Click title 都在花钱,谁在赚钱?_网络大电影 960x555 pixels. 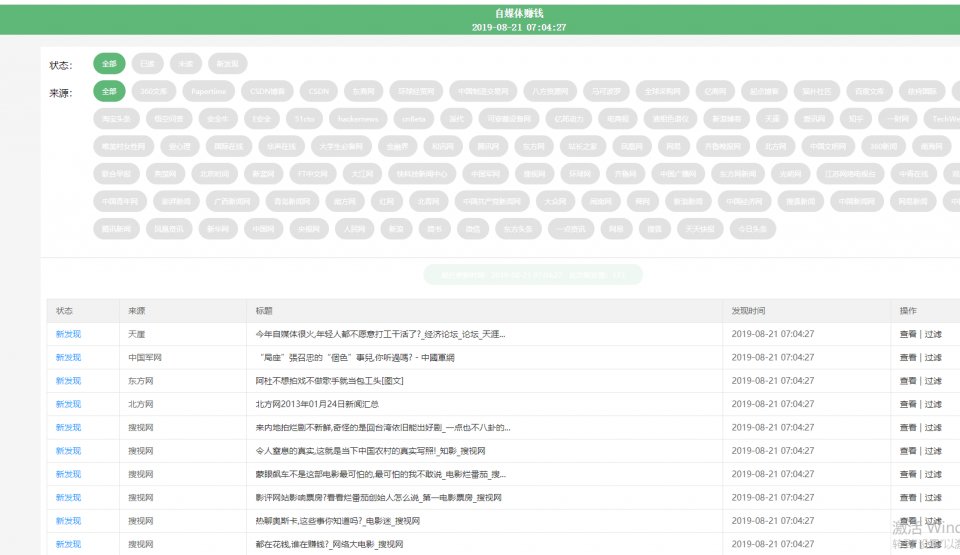click(329, 544)
